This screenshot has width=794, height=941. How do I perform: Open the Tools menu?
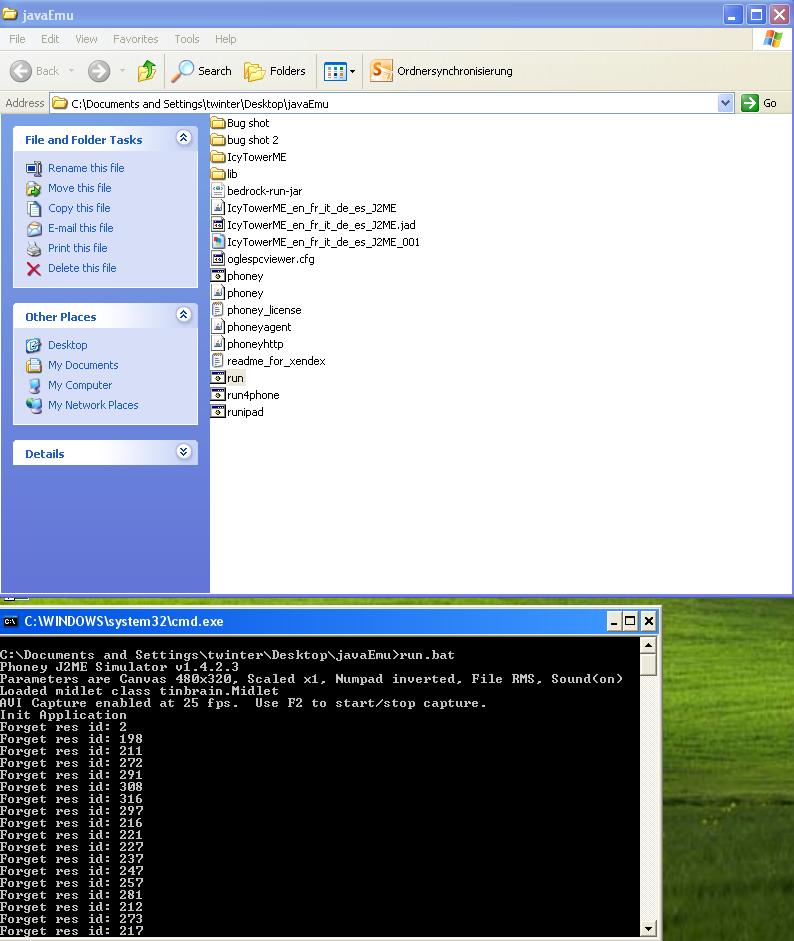(x=187, y=39)
